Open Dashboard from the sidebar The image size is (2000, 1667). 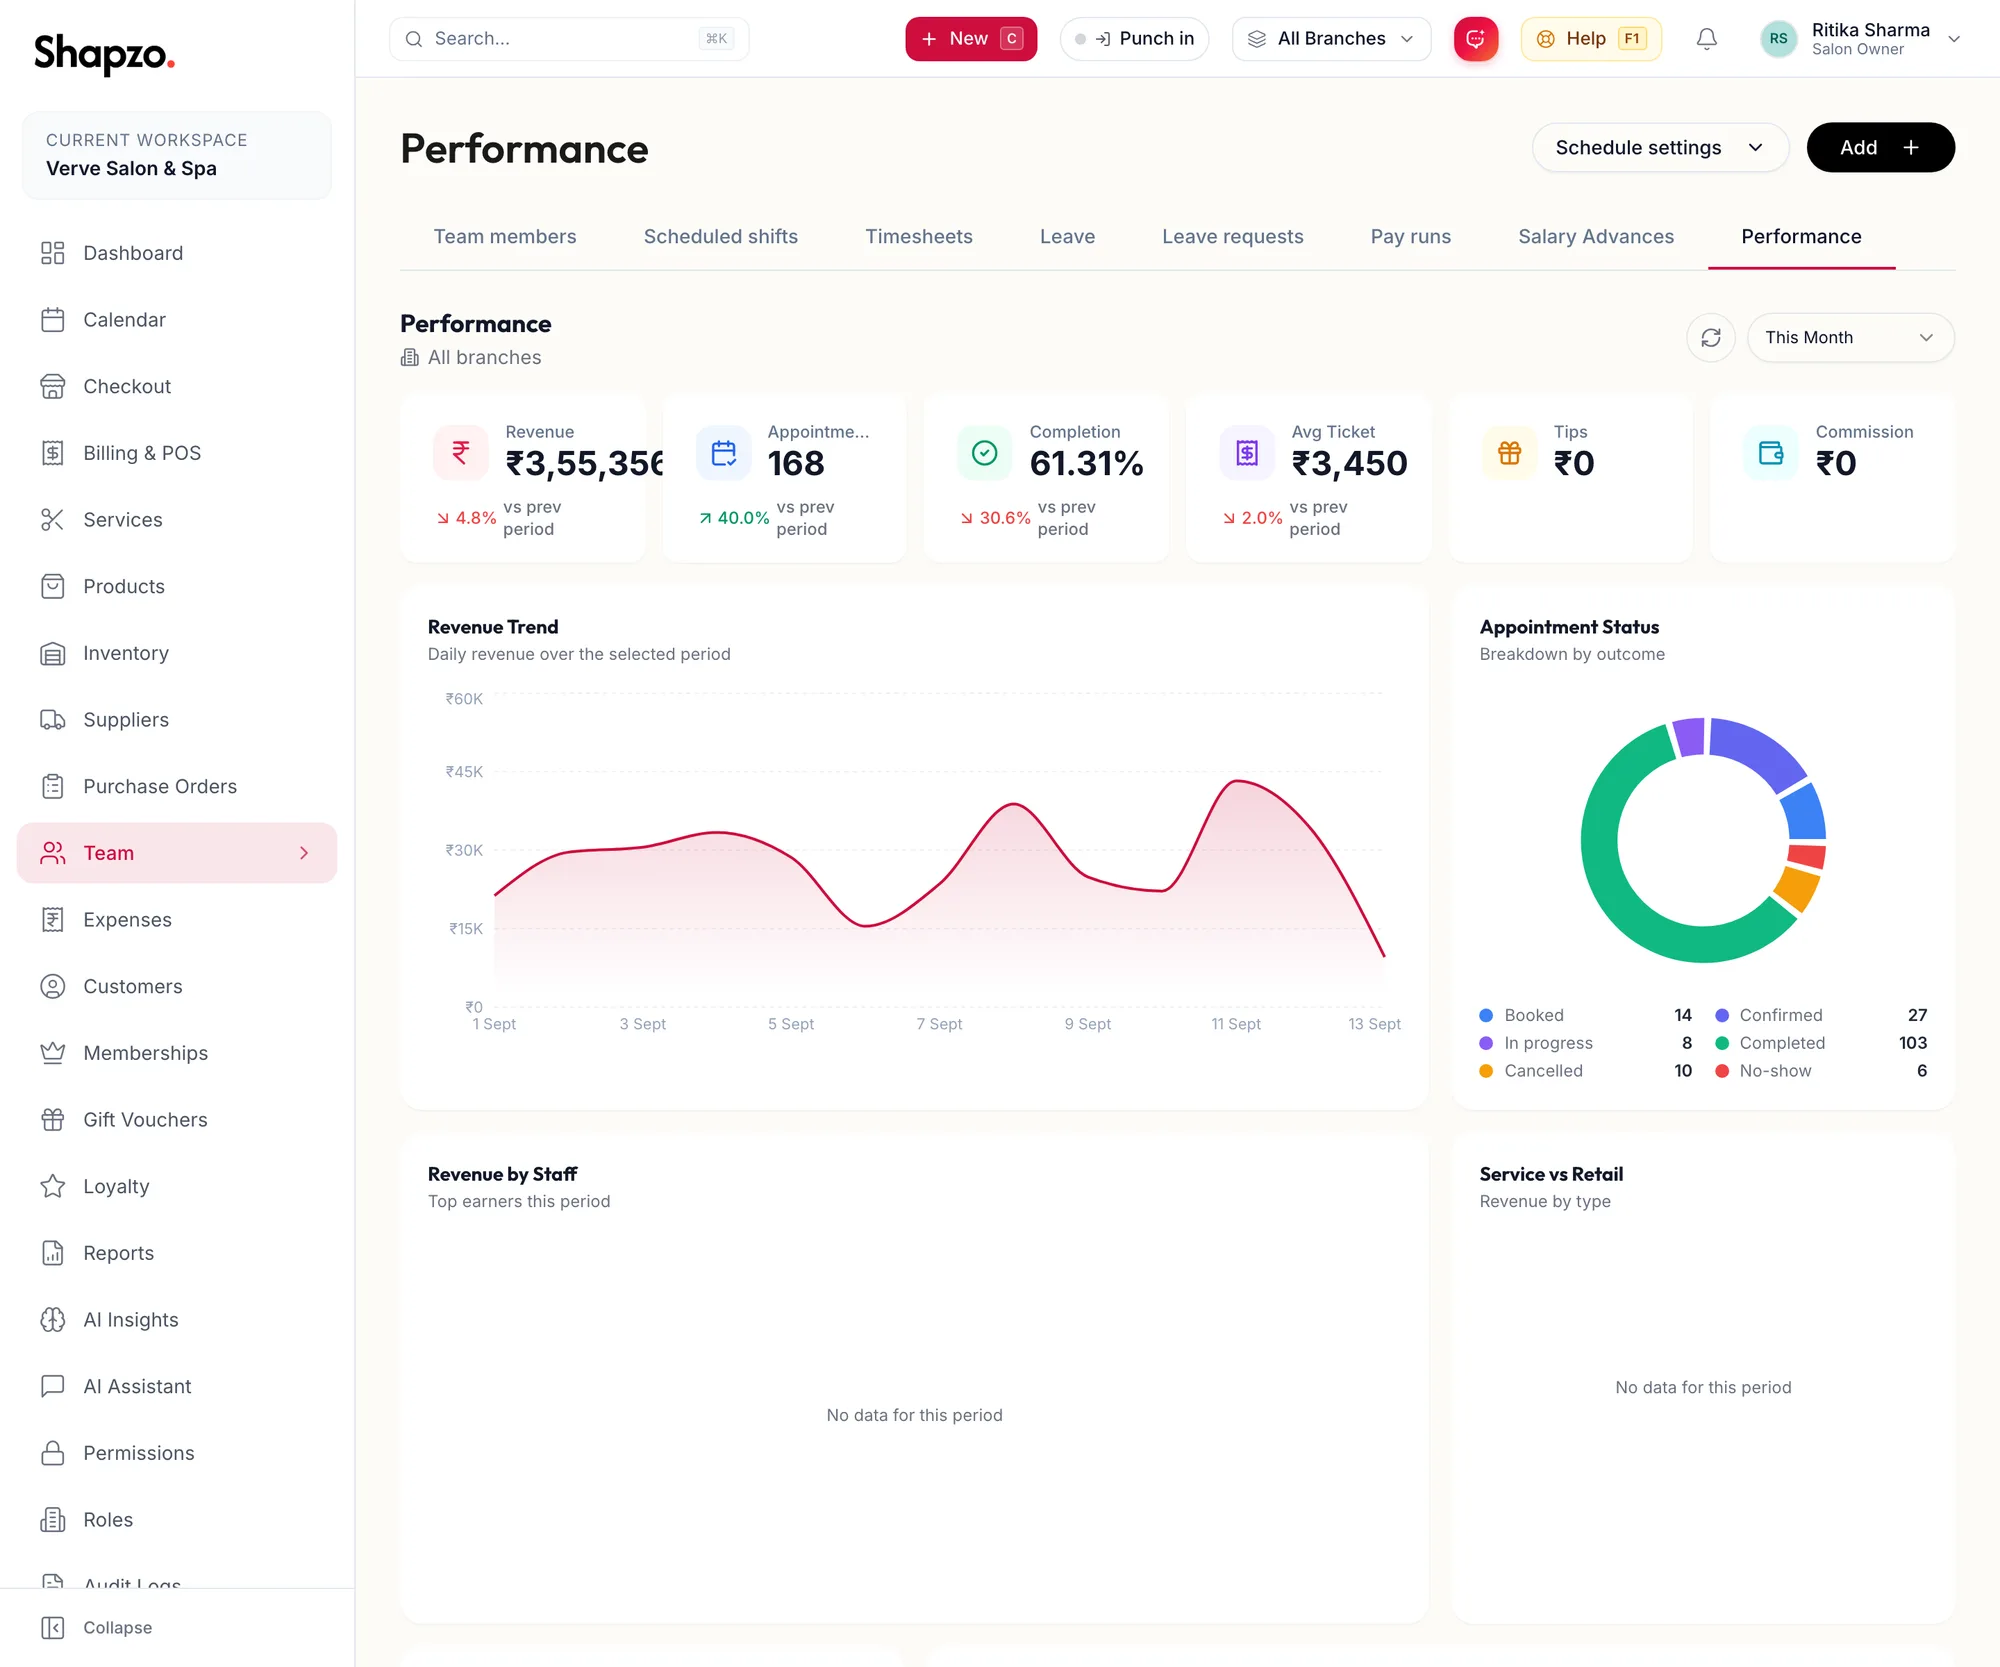click(x=177, y=253)
